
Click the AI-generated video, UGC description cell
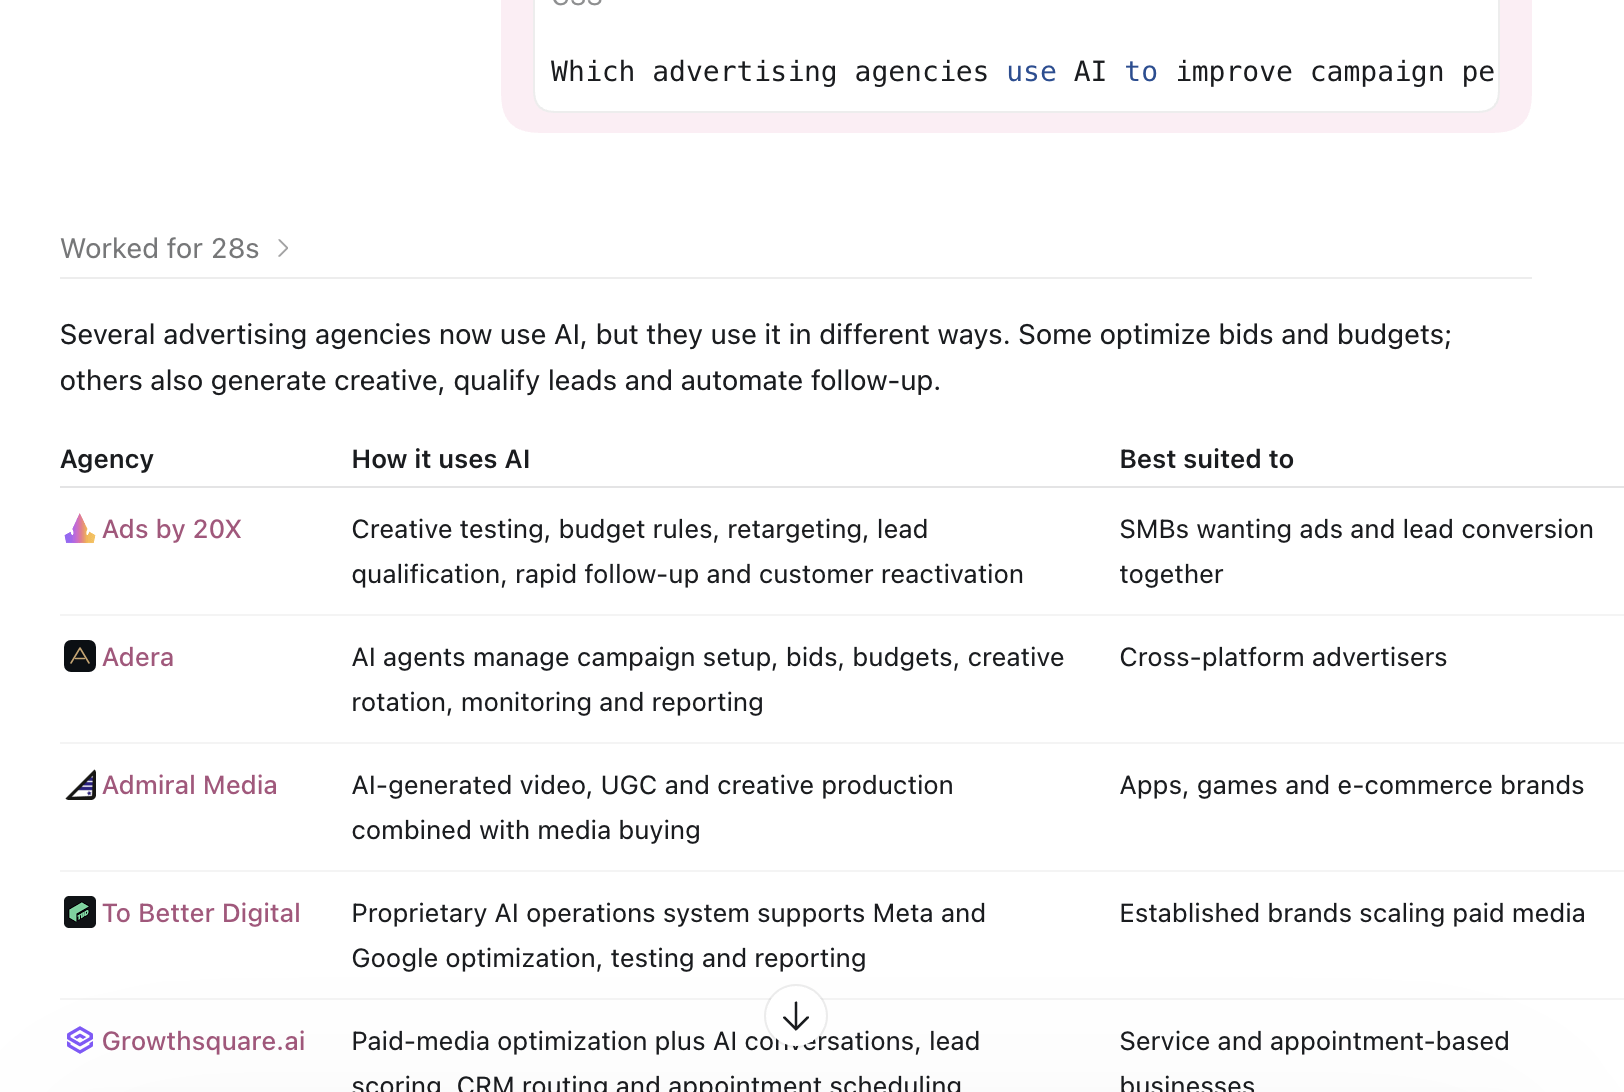pyautogui.click(x=652, y=807)
